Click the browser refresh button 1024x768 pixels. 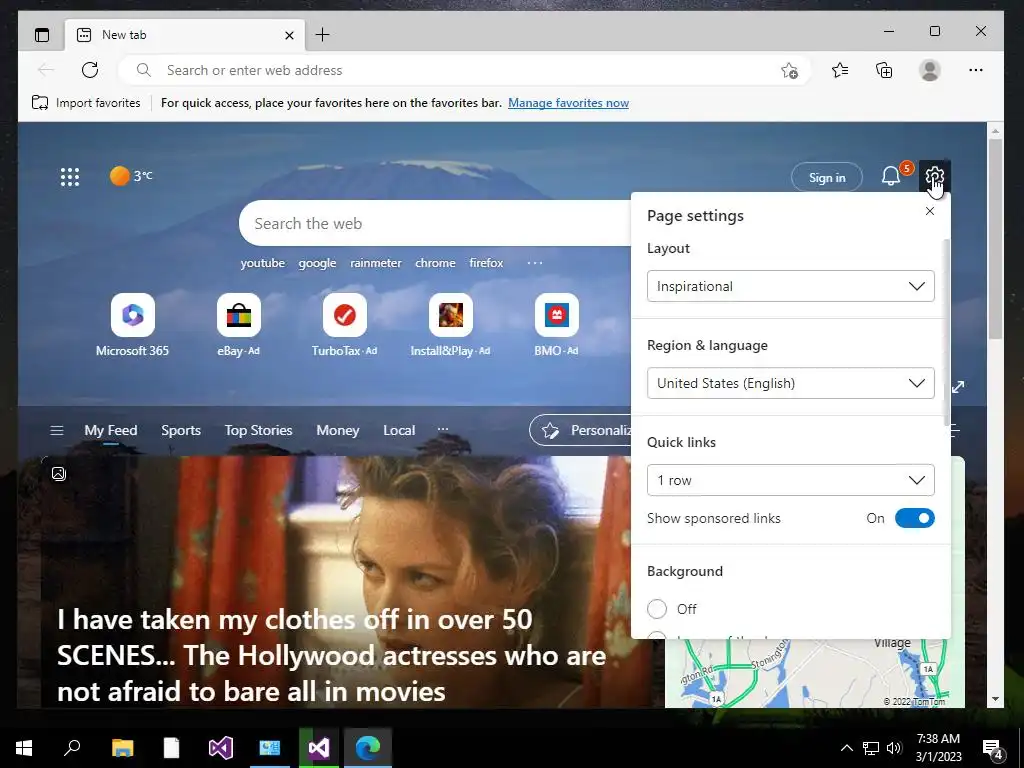coord(90,70)
